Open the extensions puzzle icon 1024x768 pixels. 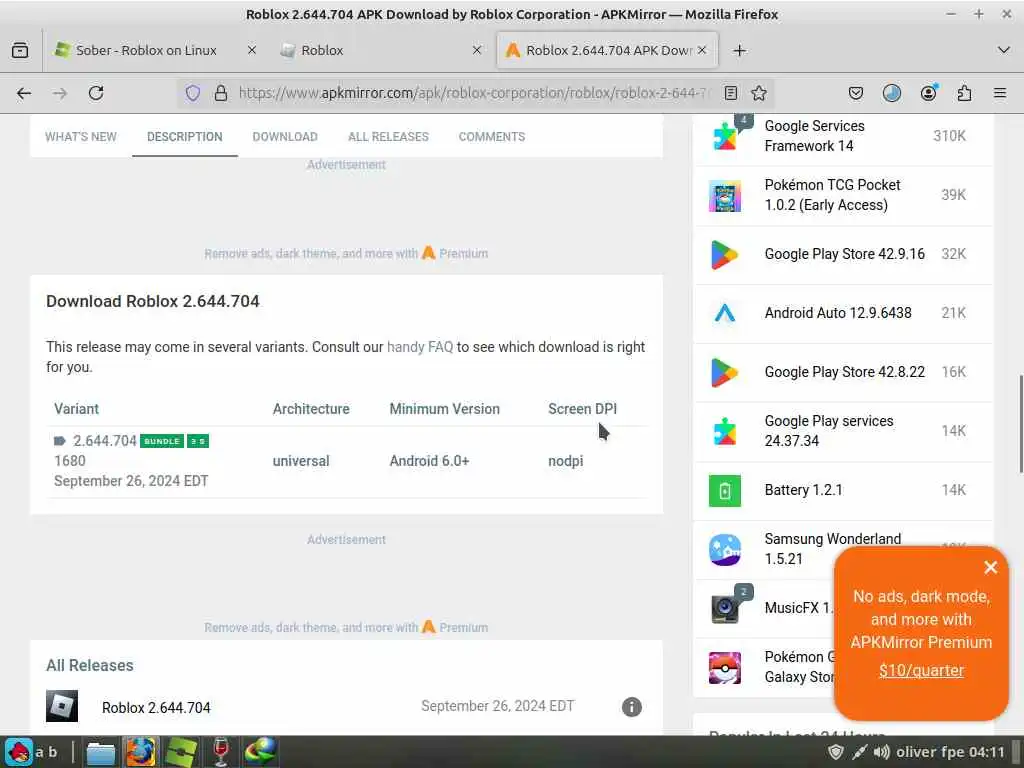pos(964,93)
